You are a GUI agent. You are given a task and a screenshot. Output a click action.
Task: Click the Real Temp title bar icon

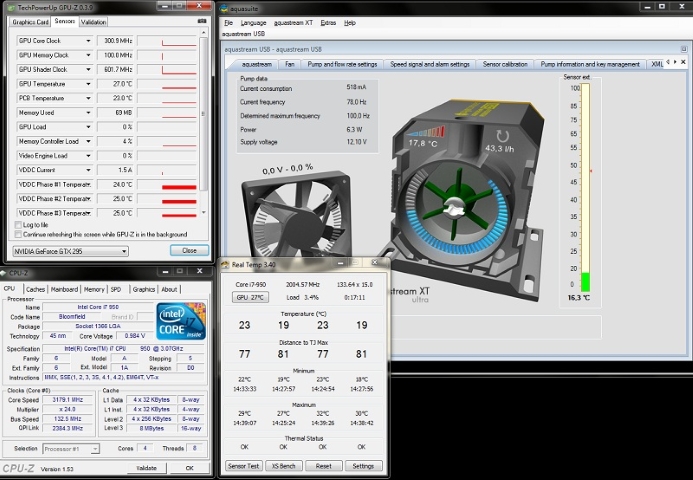225,264
